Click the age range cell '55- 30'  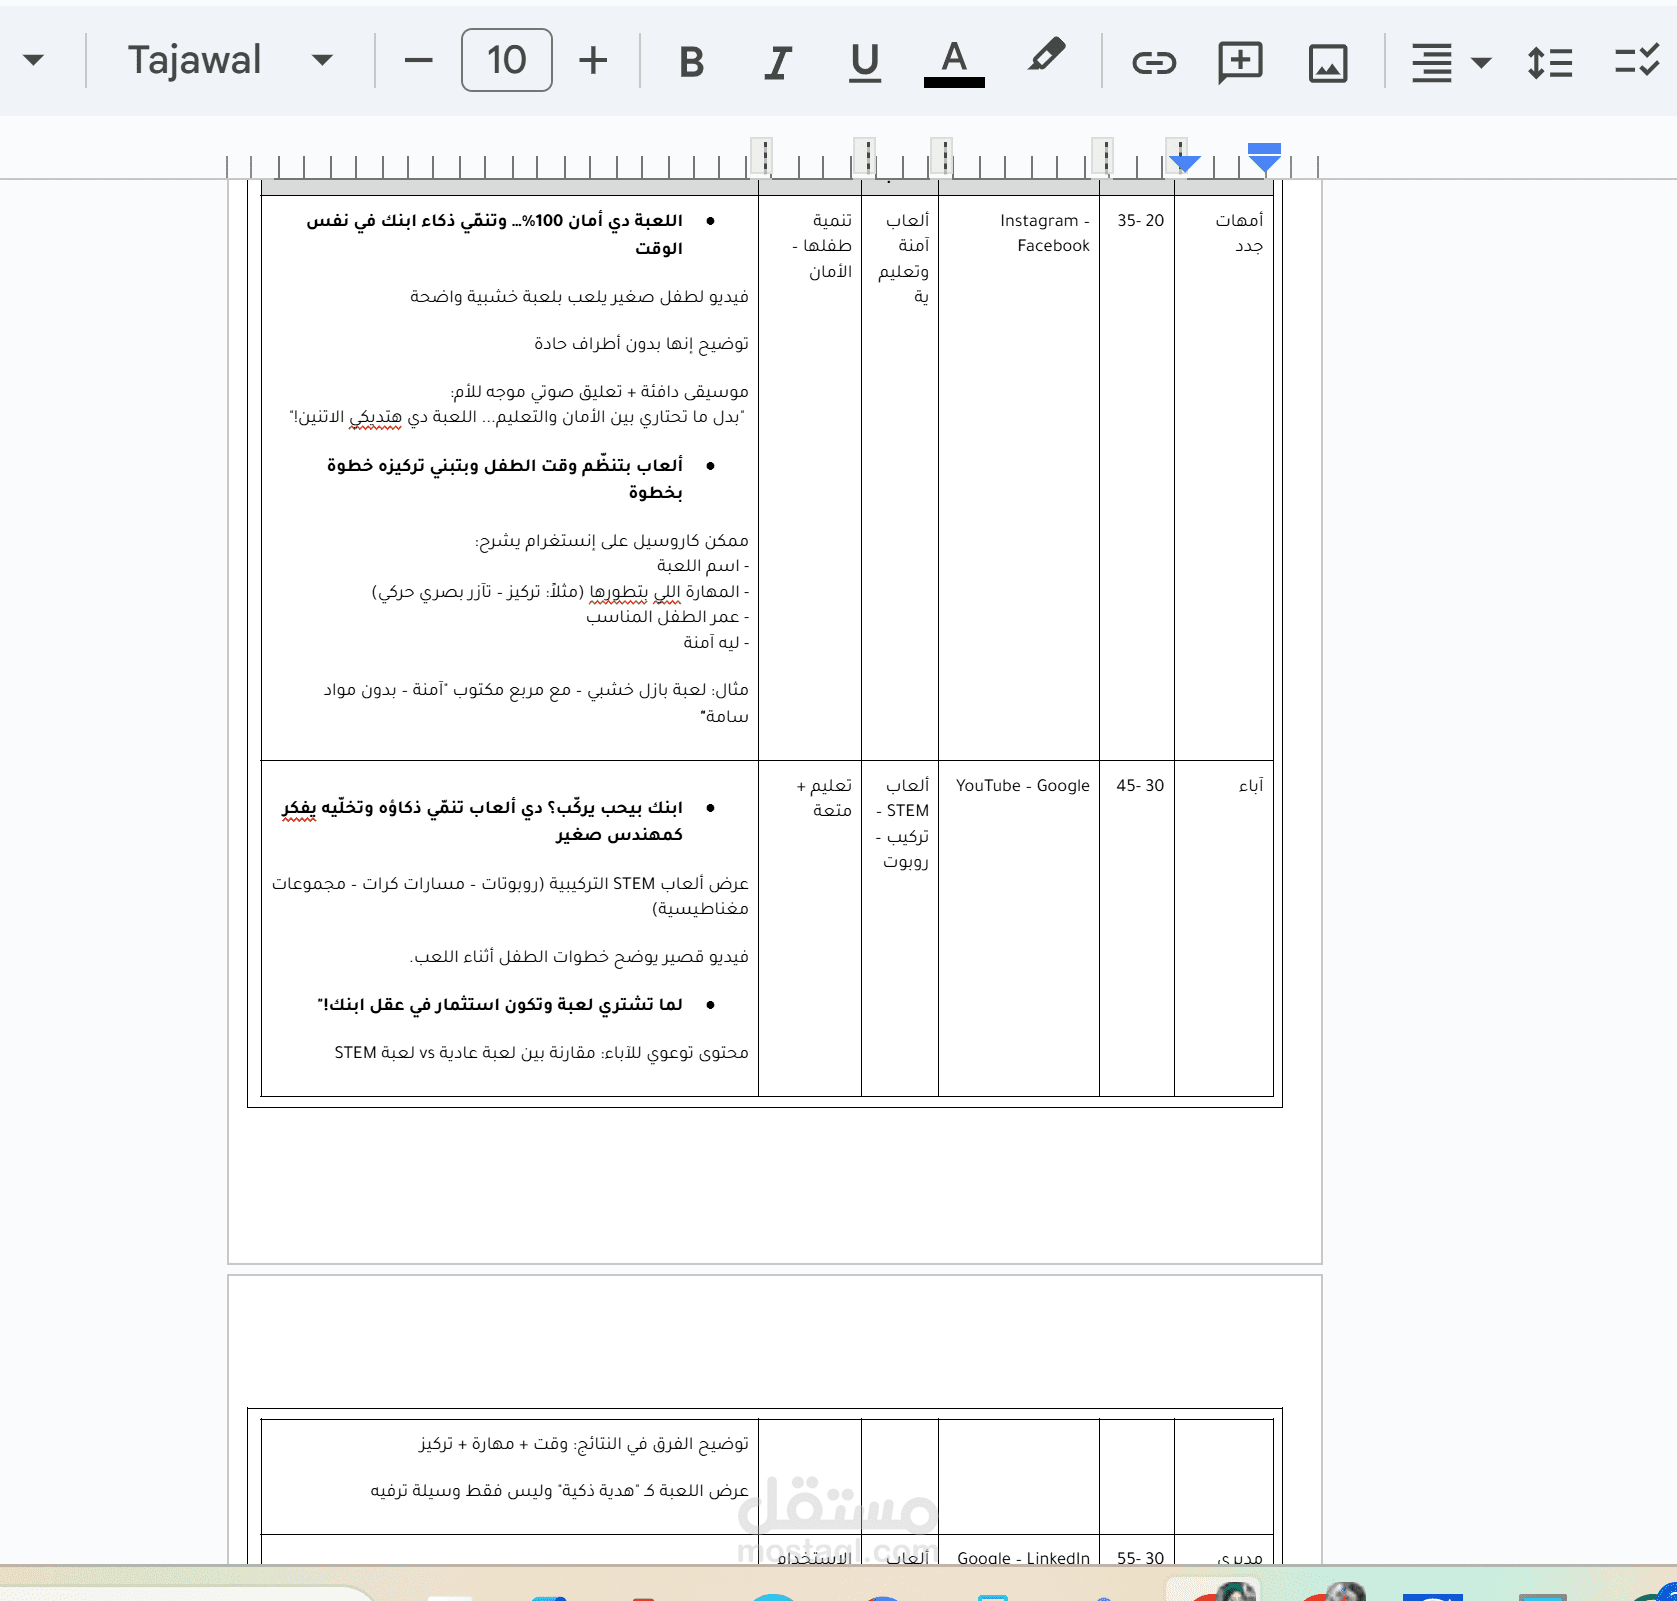[x=1140, y=1558]
